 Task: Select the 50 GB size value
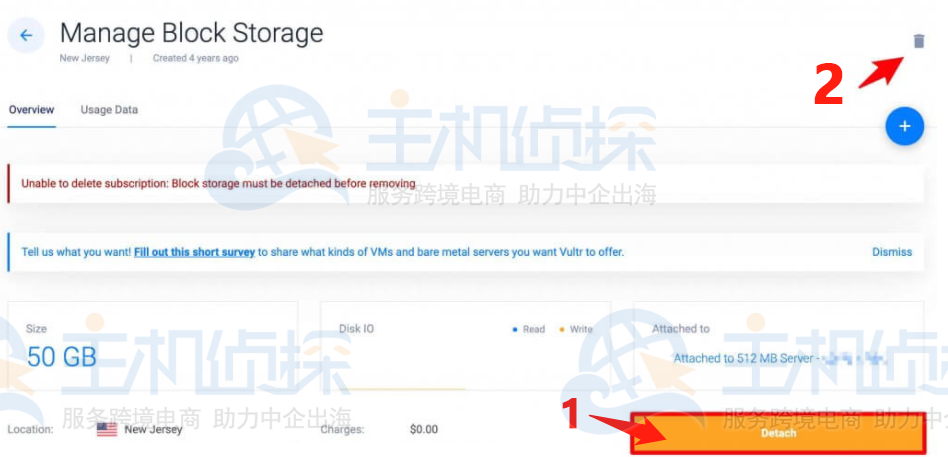[x=62, y=357]
